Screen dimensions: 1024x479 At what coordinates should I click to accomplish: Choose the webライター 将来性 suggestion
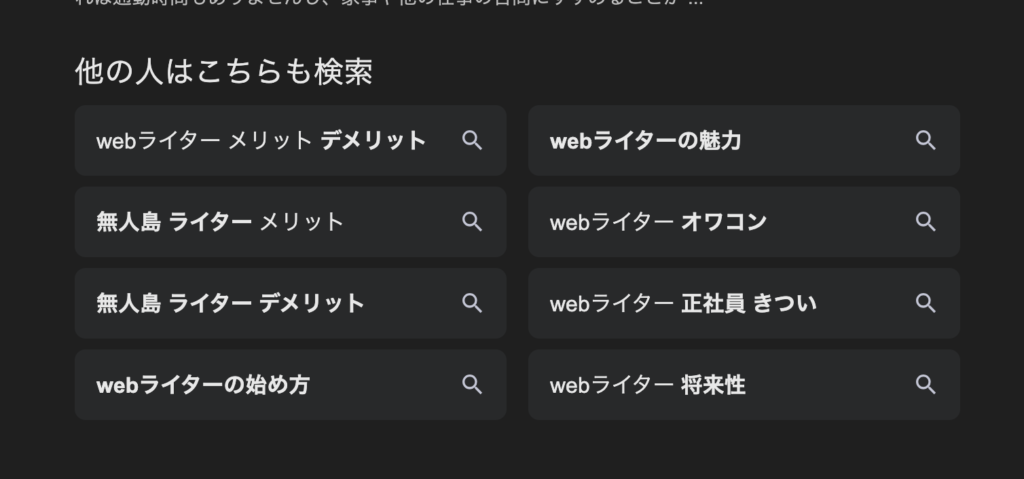click(x=744, y=385)
